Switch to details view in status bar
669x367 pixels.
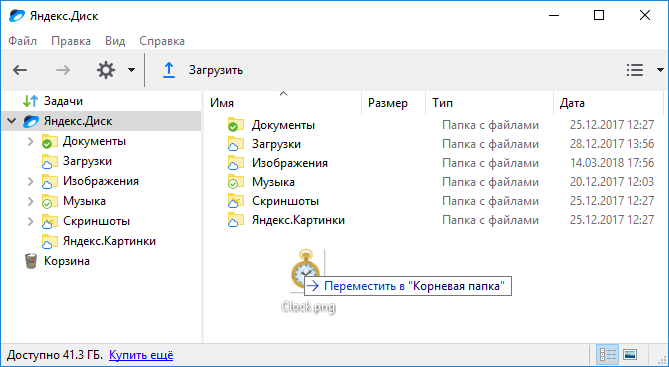coord(608,355)
